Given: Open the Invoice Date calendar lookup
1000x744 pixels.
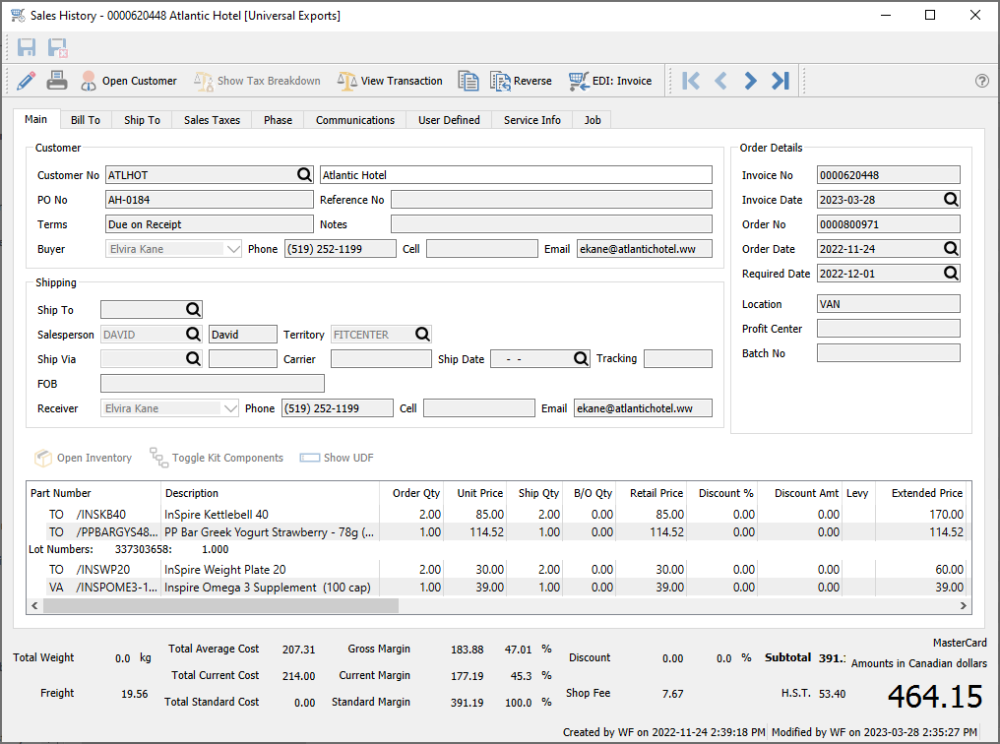Looking at the screenshot, I should tap(949, 199).
